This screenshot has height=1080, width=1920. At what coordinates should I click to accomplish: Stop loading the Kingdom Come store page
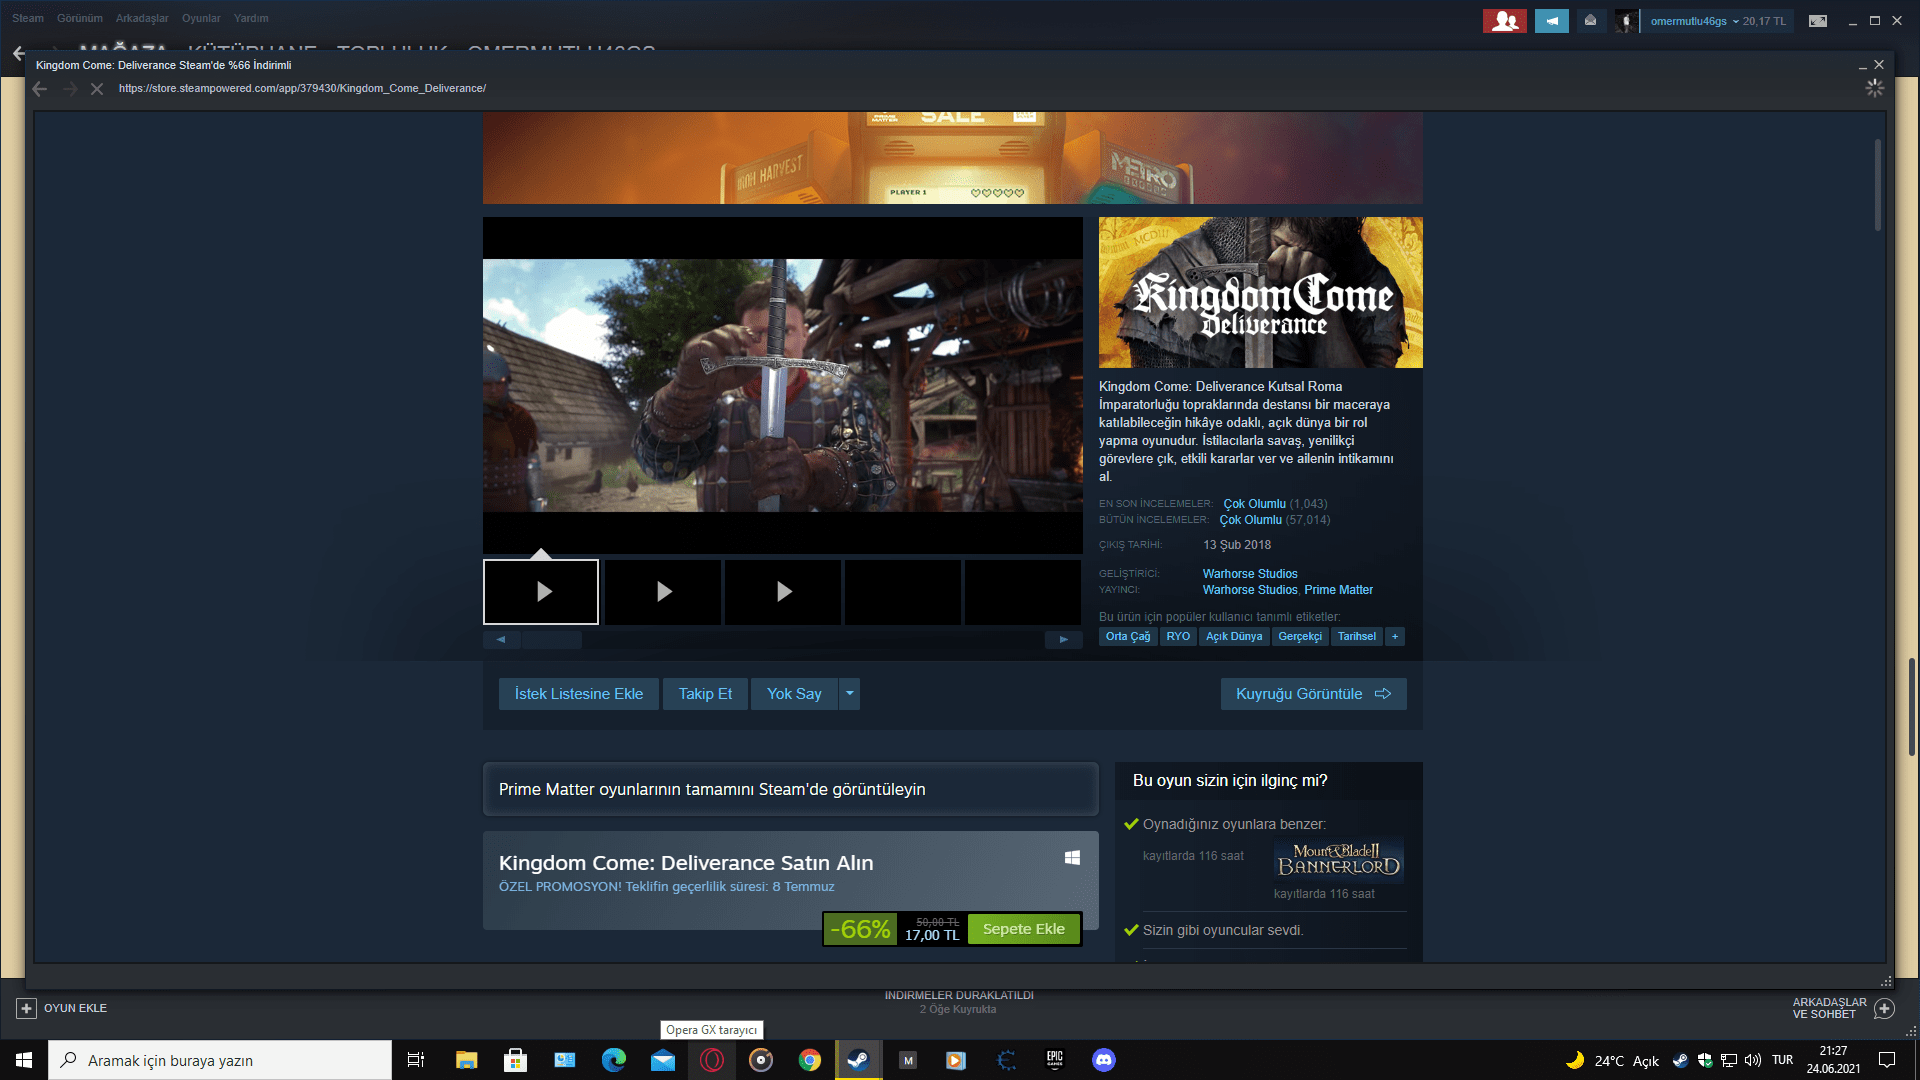[x=97, y=89]
